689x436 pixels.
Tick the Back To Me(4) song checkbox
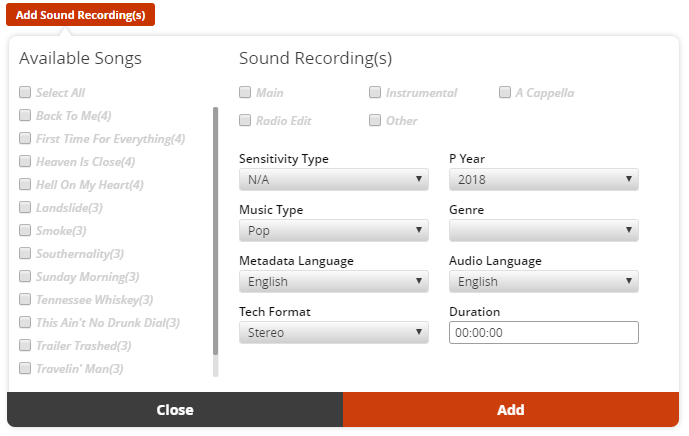click(25, 115)
